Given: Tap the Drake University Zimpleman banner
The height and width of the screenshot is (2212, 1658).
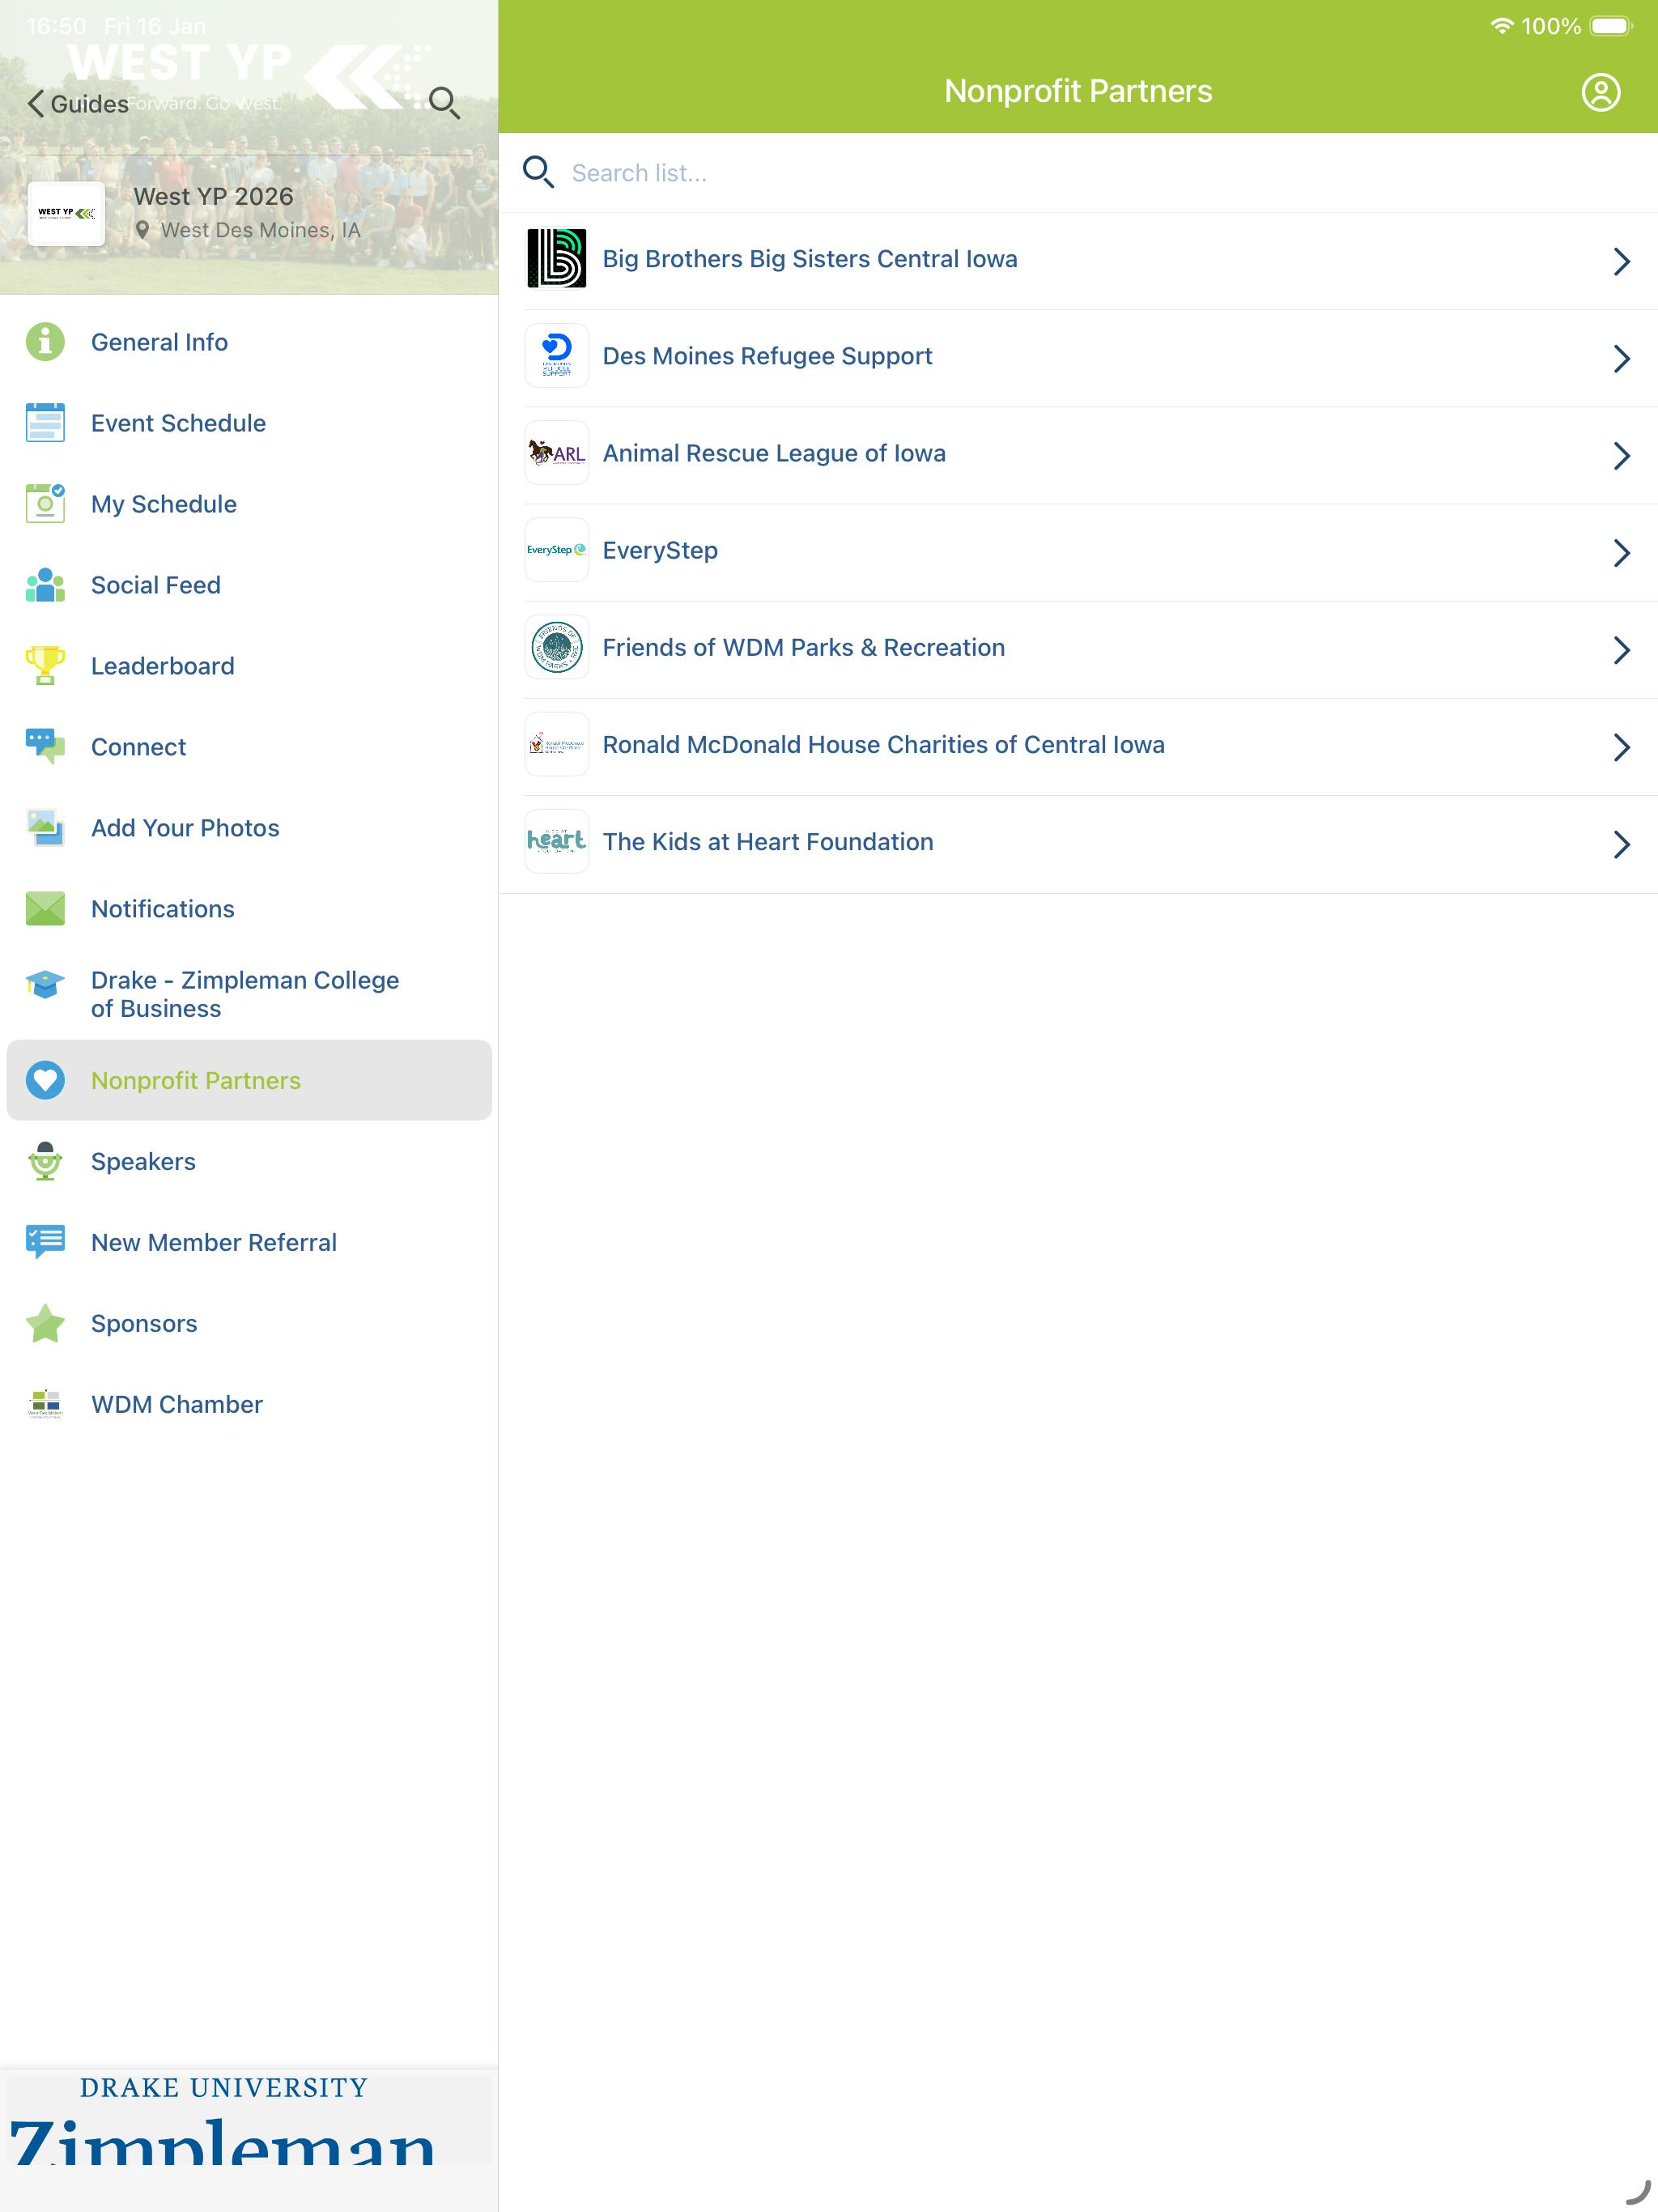Looking at the screenshot, I should click(249, 2118).
